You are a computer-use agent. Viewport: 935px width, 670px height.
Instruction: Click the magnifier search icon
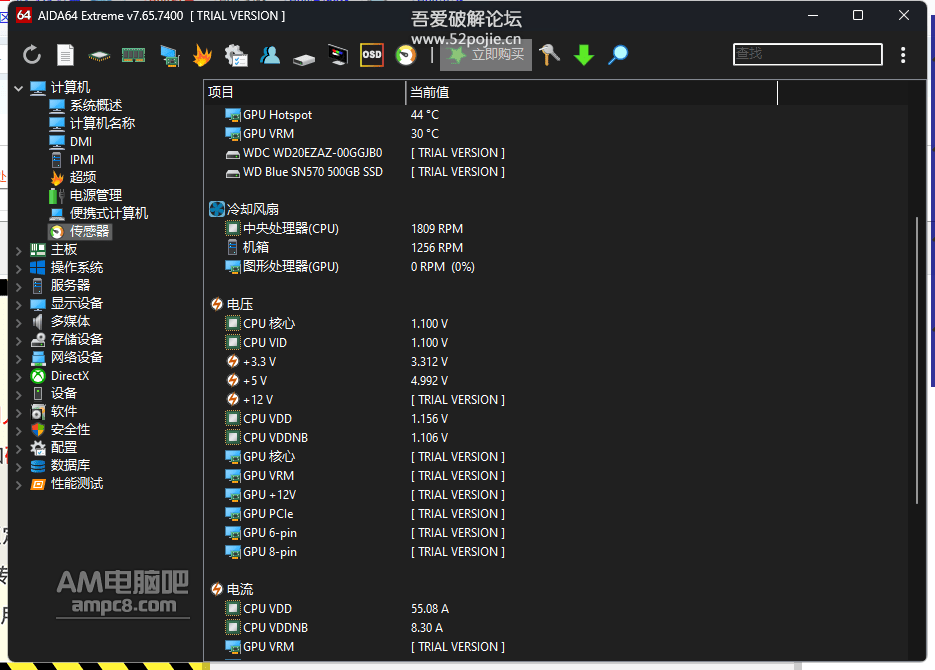[618, 55]
